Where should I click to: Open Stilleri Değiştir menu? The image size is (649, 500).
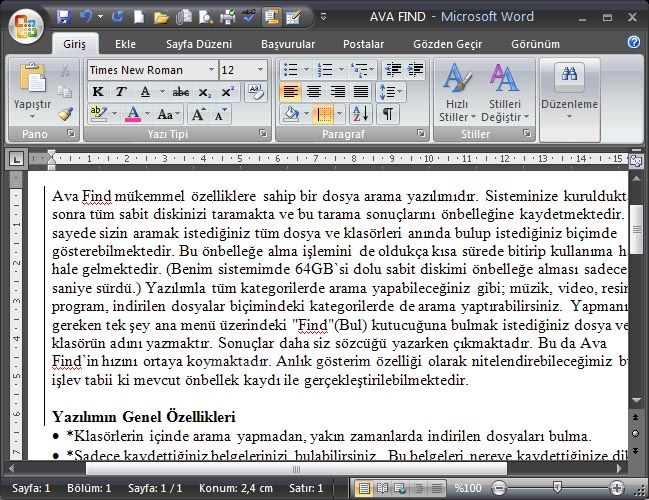tap(505, 92)
